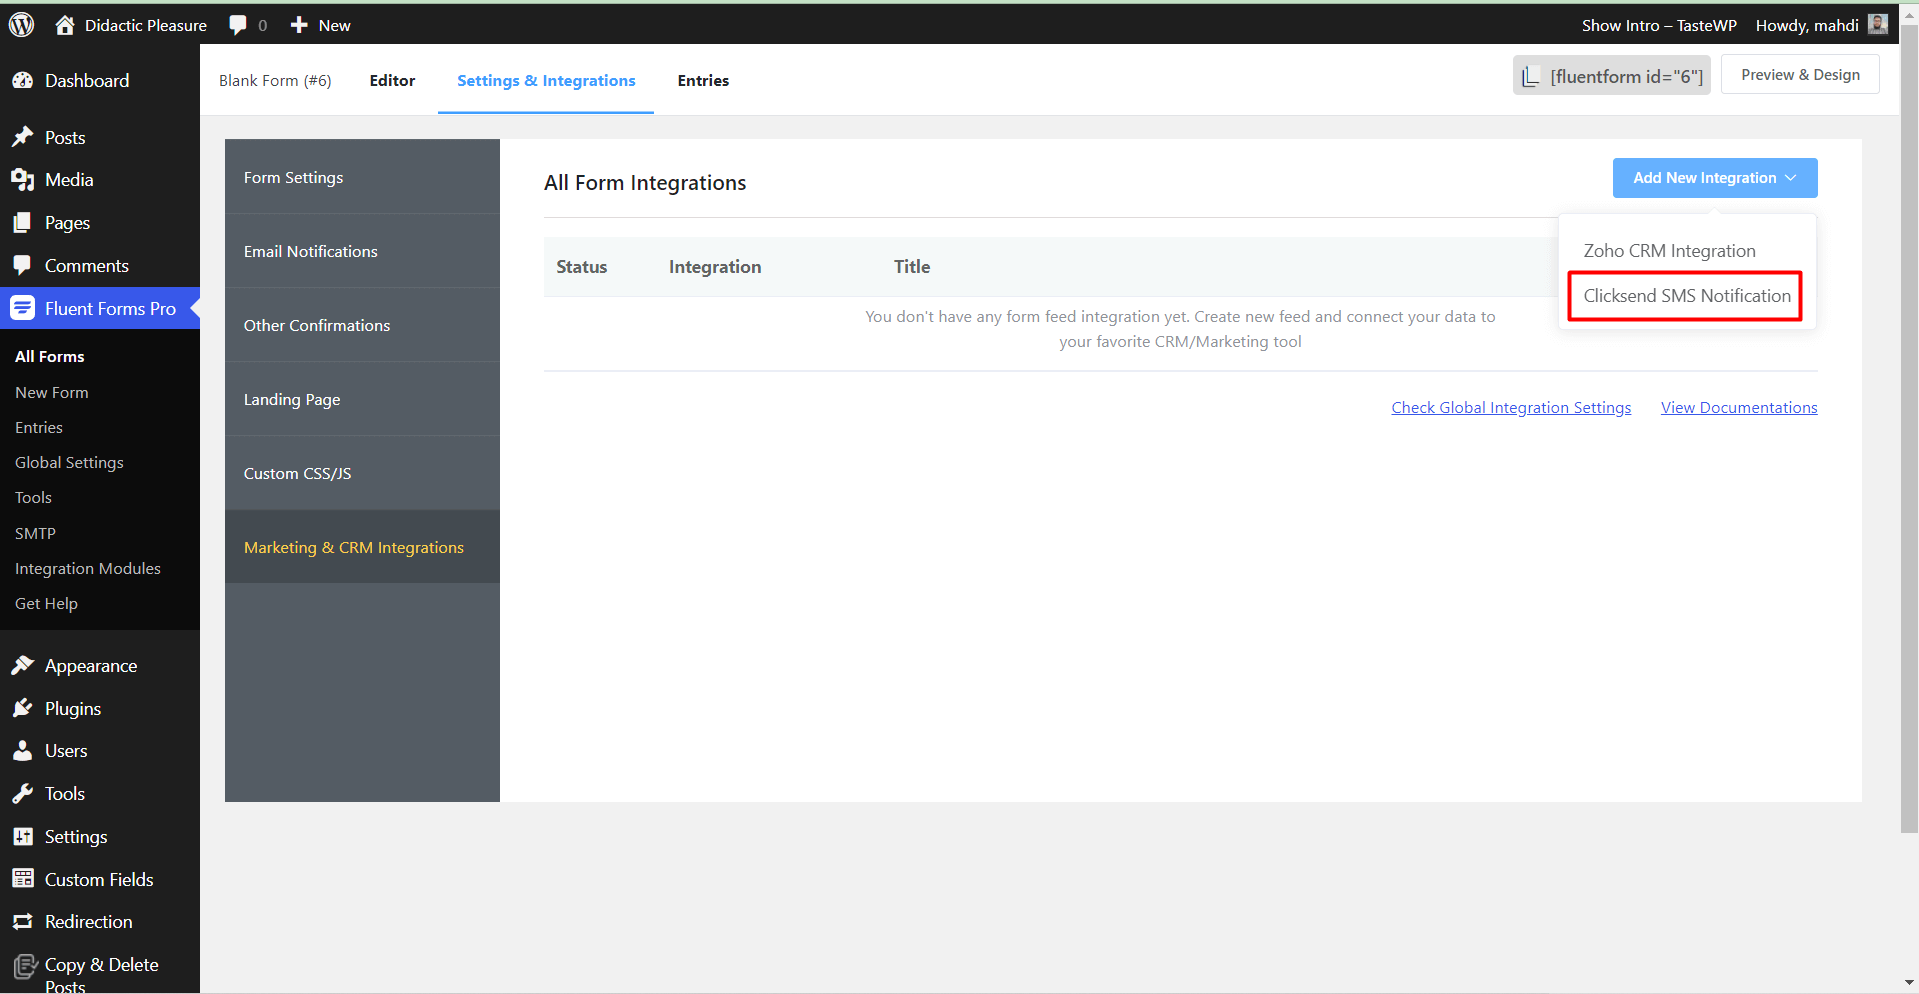Click the Copy & Delete Posts icon
Image resolution: width=1919 pixels, height=994 pixels.
[x=24, y=966]
